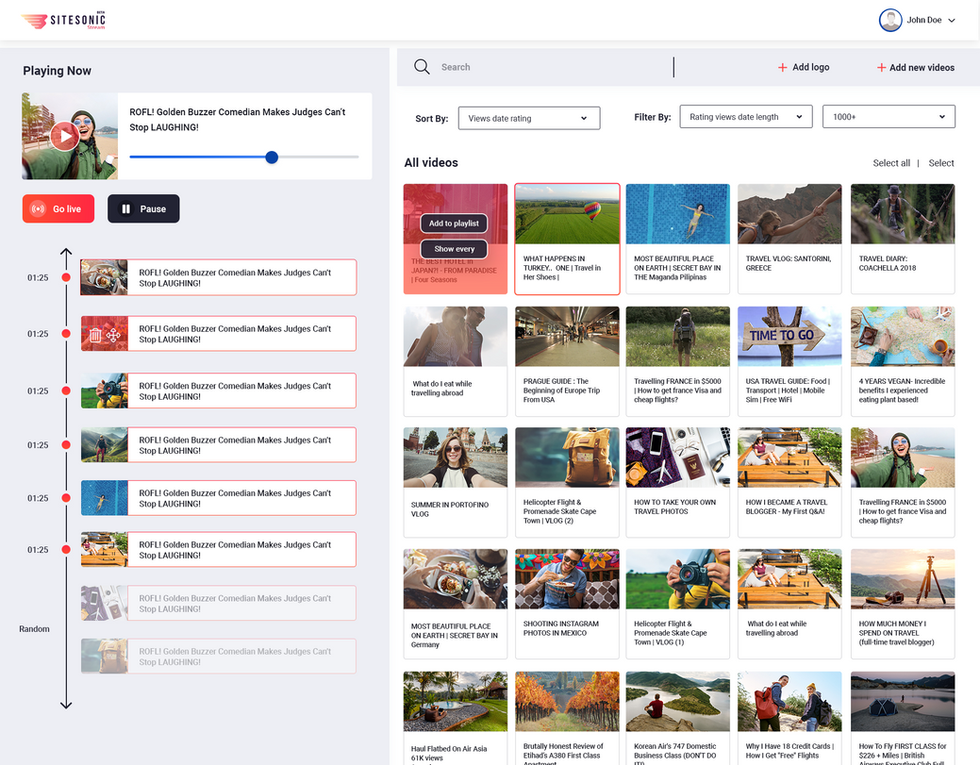Select the playlist row with the mountain hiker thumbnail
The height and width of the screenshot is (765, 980).
tap(219, 445)
